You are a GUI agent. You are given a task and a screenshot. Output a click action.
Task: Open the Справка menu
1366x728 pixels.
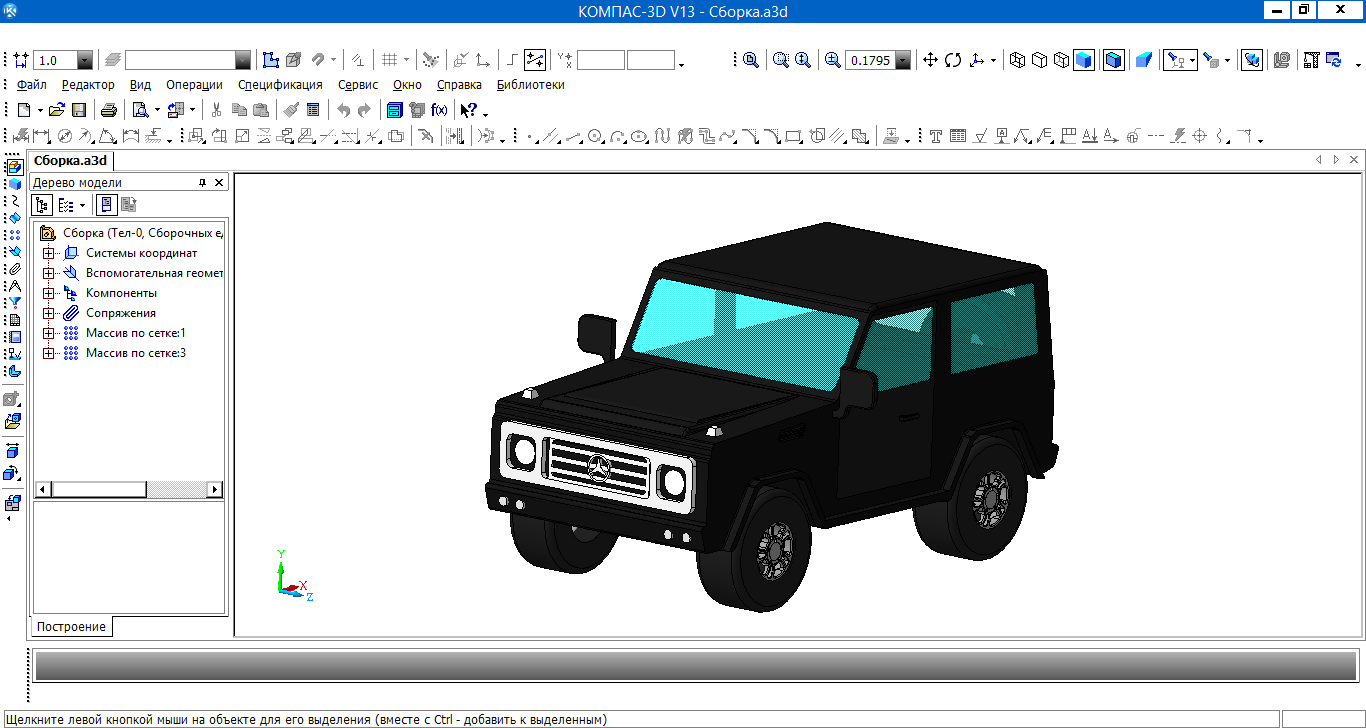click(459, 85)
